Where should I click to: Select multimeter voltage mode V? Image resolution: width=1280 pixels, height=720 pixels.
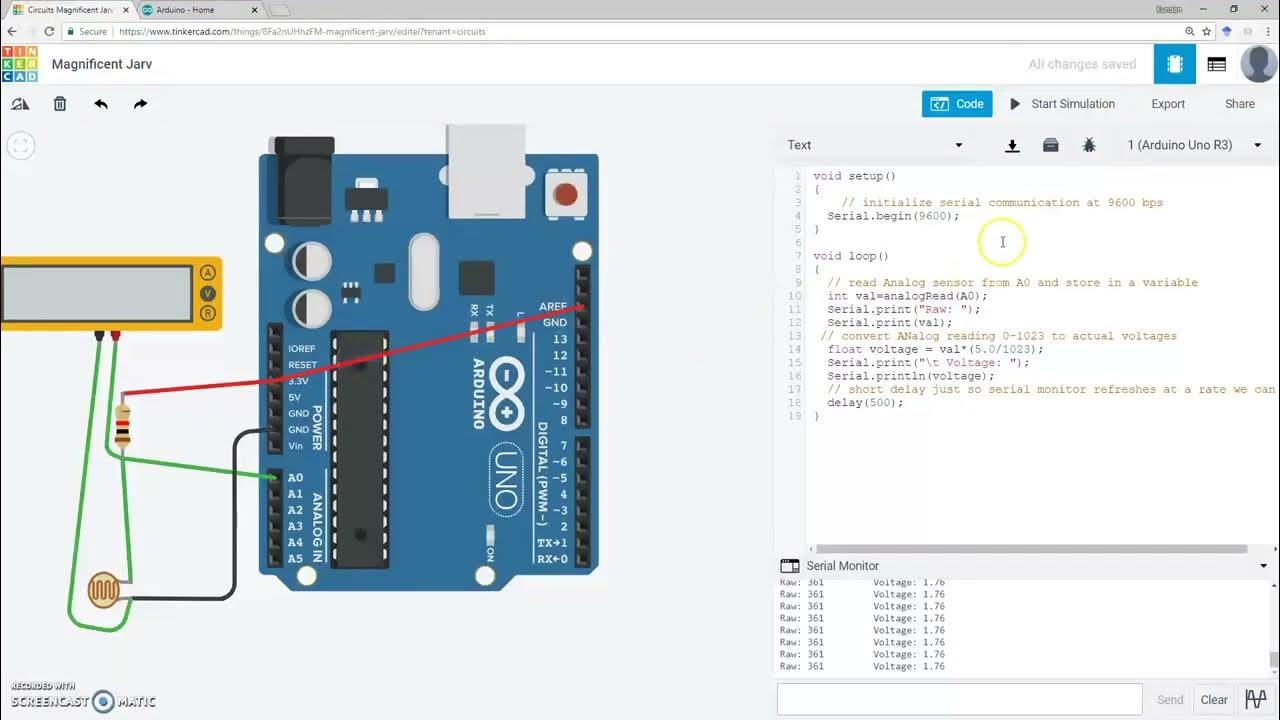tap(208, 293)
